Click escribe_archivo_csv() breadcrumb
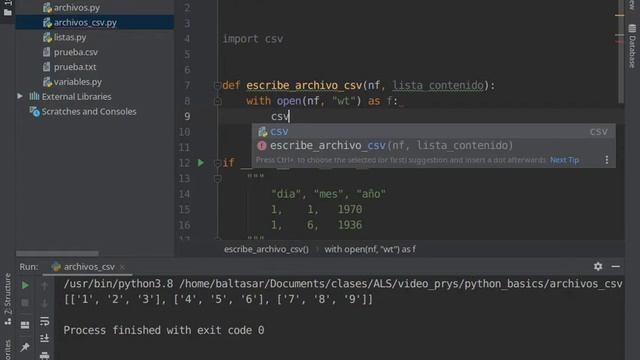The height and width of the screenshot is (360, 640). (266, 249)
